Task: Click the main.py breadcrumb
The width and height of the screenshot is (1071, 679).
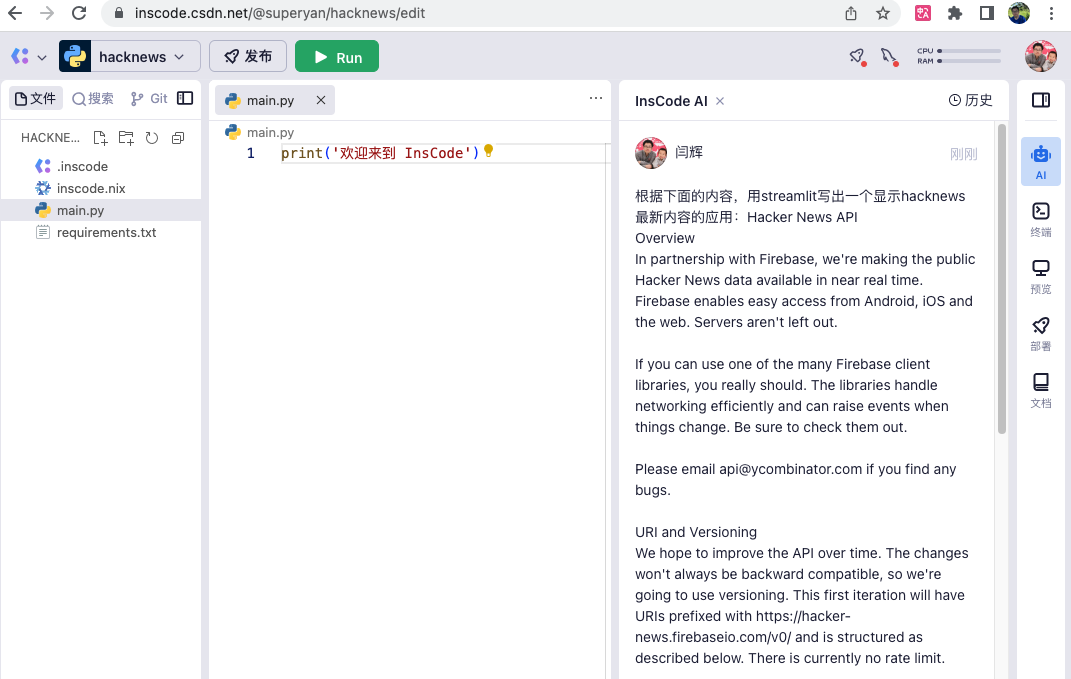Action: 260,132
